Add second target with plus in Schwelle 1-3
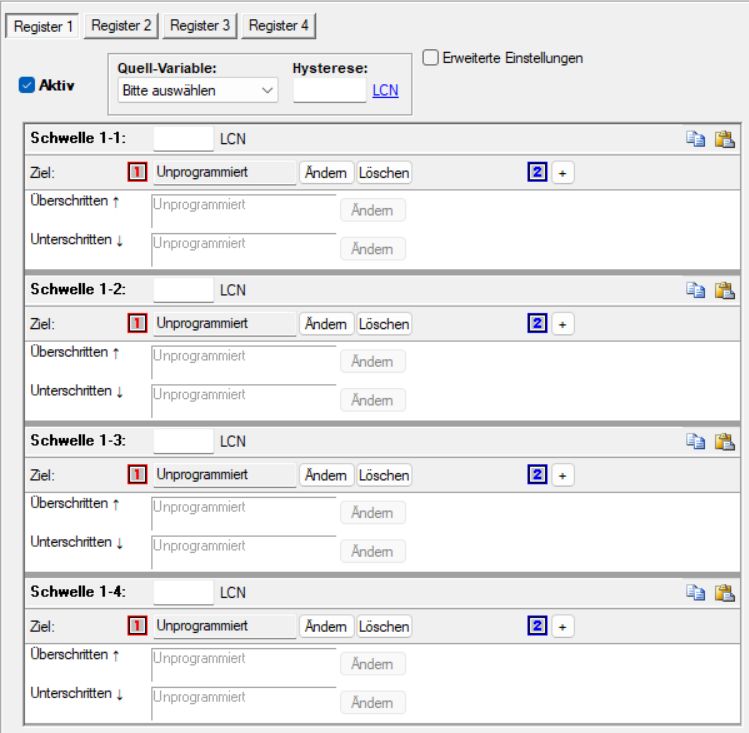The height and width of the screenshot is (733, 749). pyautogui.click(x=561, y=475)
